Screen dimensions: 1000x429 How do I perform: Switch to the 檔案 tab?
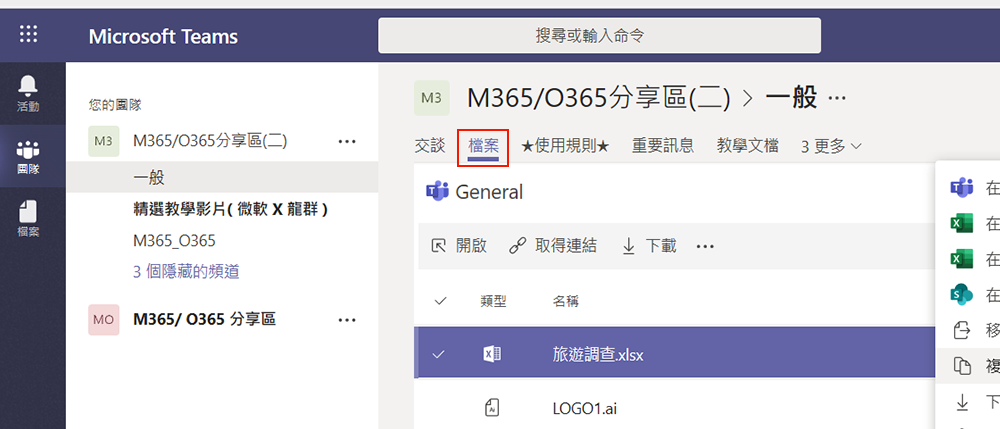click(x=483, y=147)
